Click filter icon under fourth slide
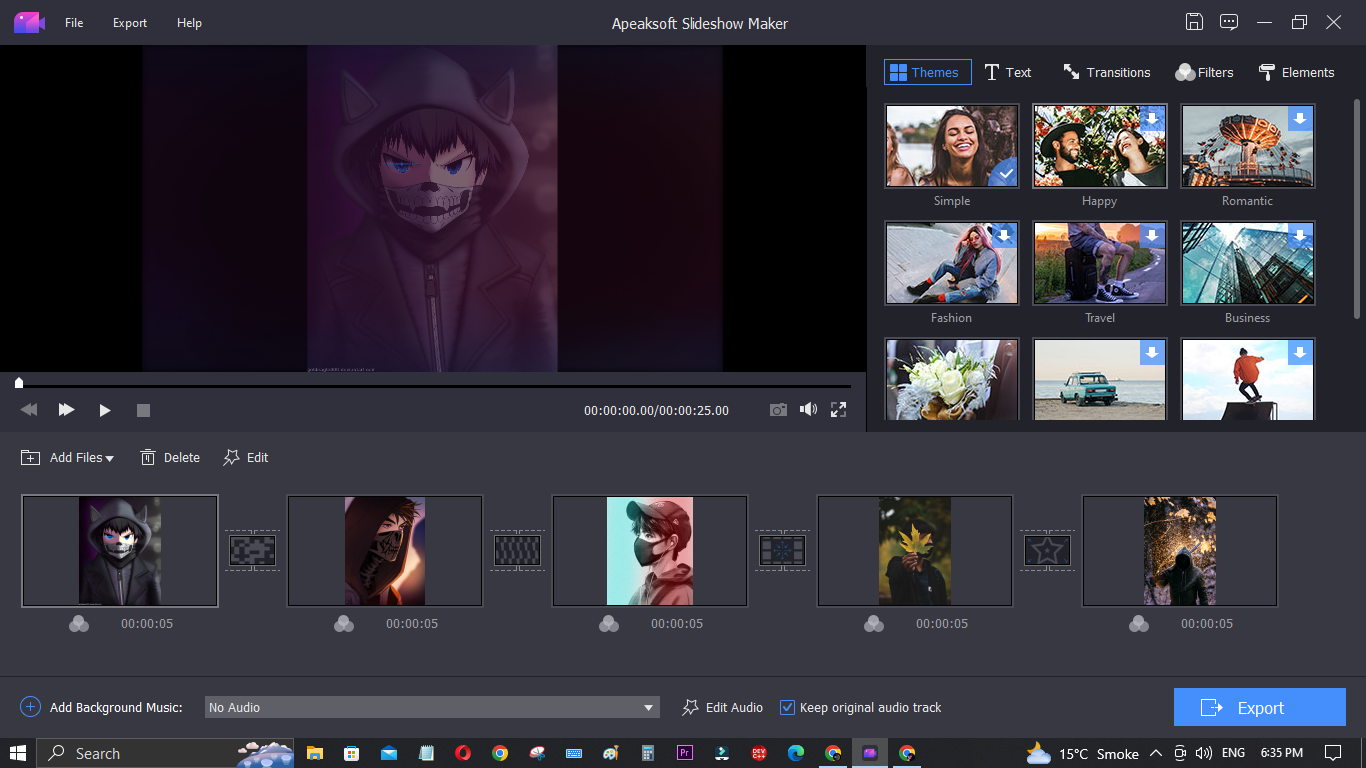This screenshot has height=768, width=1366. [874, 624]
